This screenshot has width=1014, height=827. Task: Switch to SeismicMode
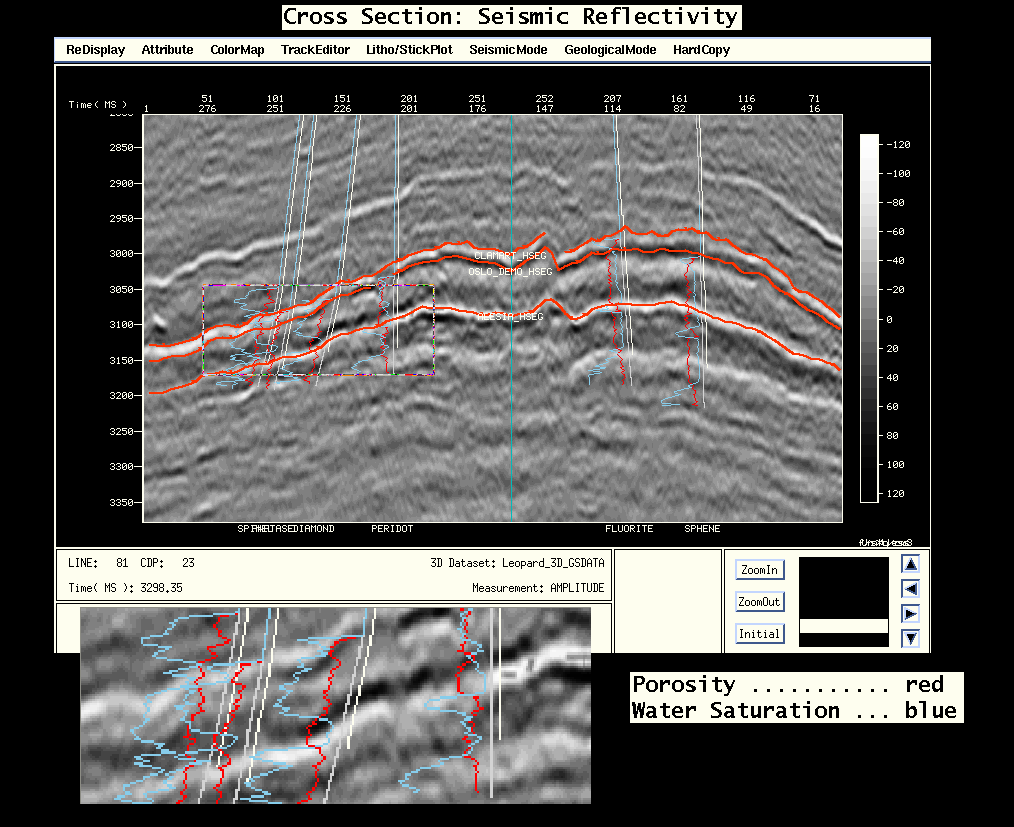pos(508,50)
